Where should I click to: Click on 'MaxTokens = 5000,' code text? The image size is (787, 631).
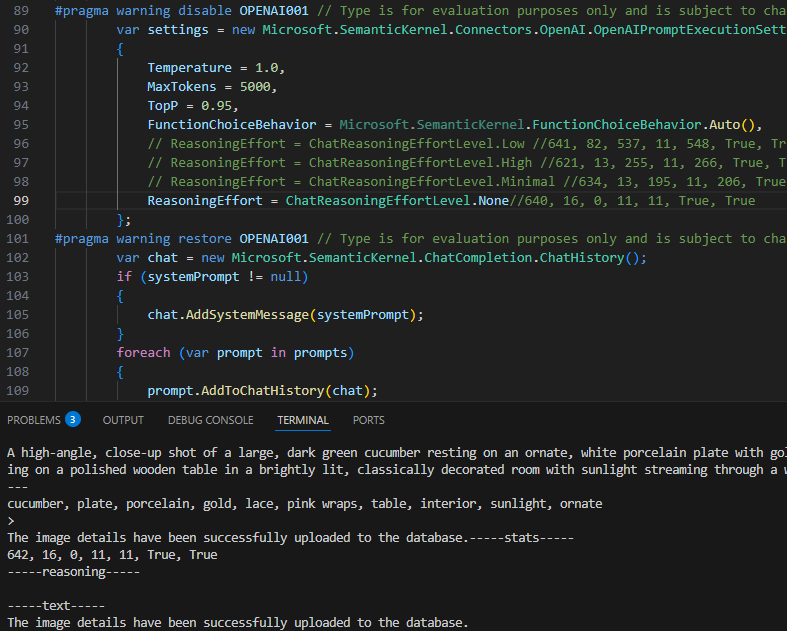pos(212,87)
